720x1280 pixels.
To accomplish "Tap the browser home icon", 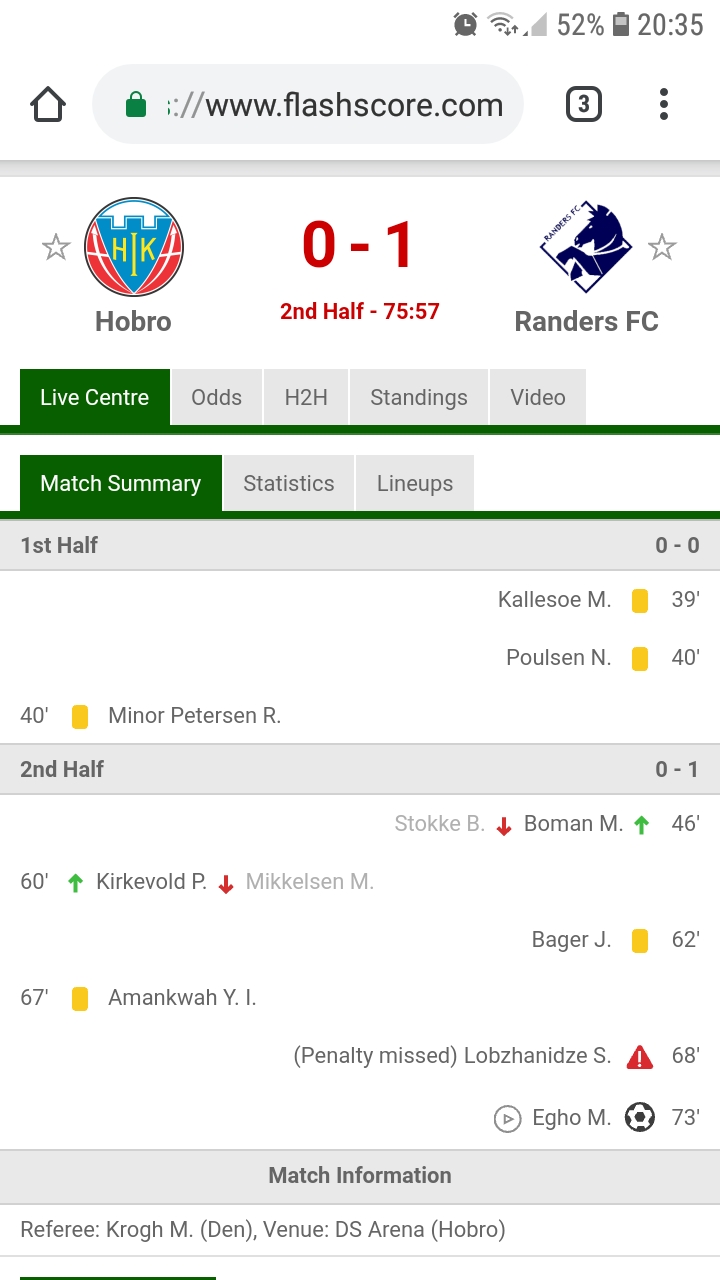I will pyautogui.click(x=48, y=105).
